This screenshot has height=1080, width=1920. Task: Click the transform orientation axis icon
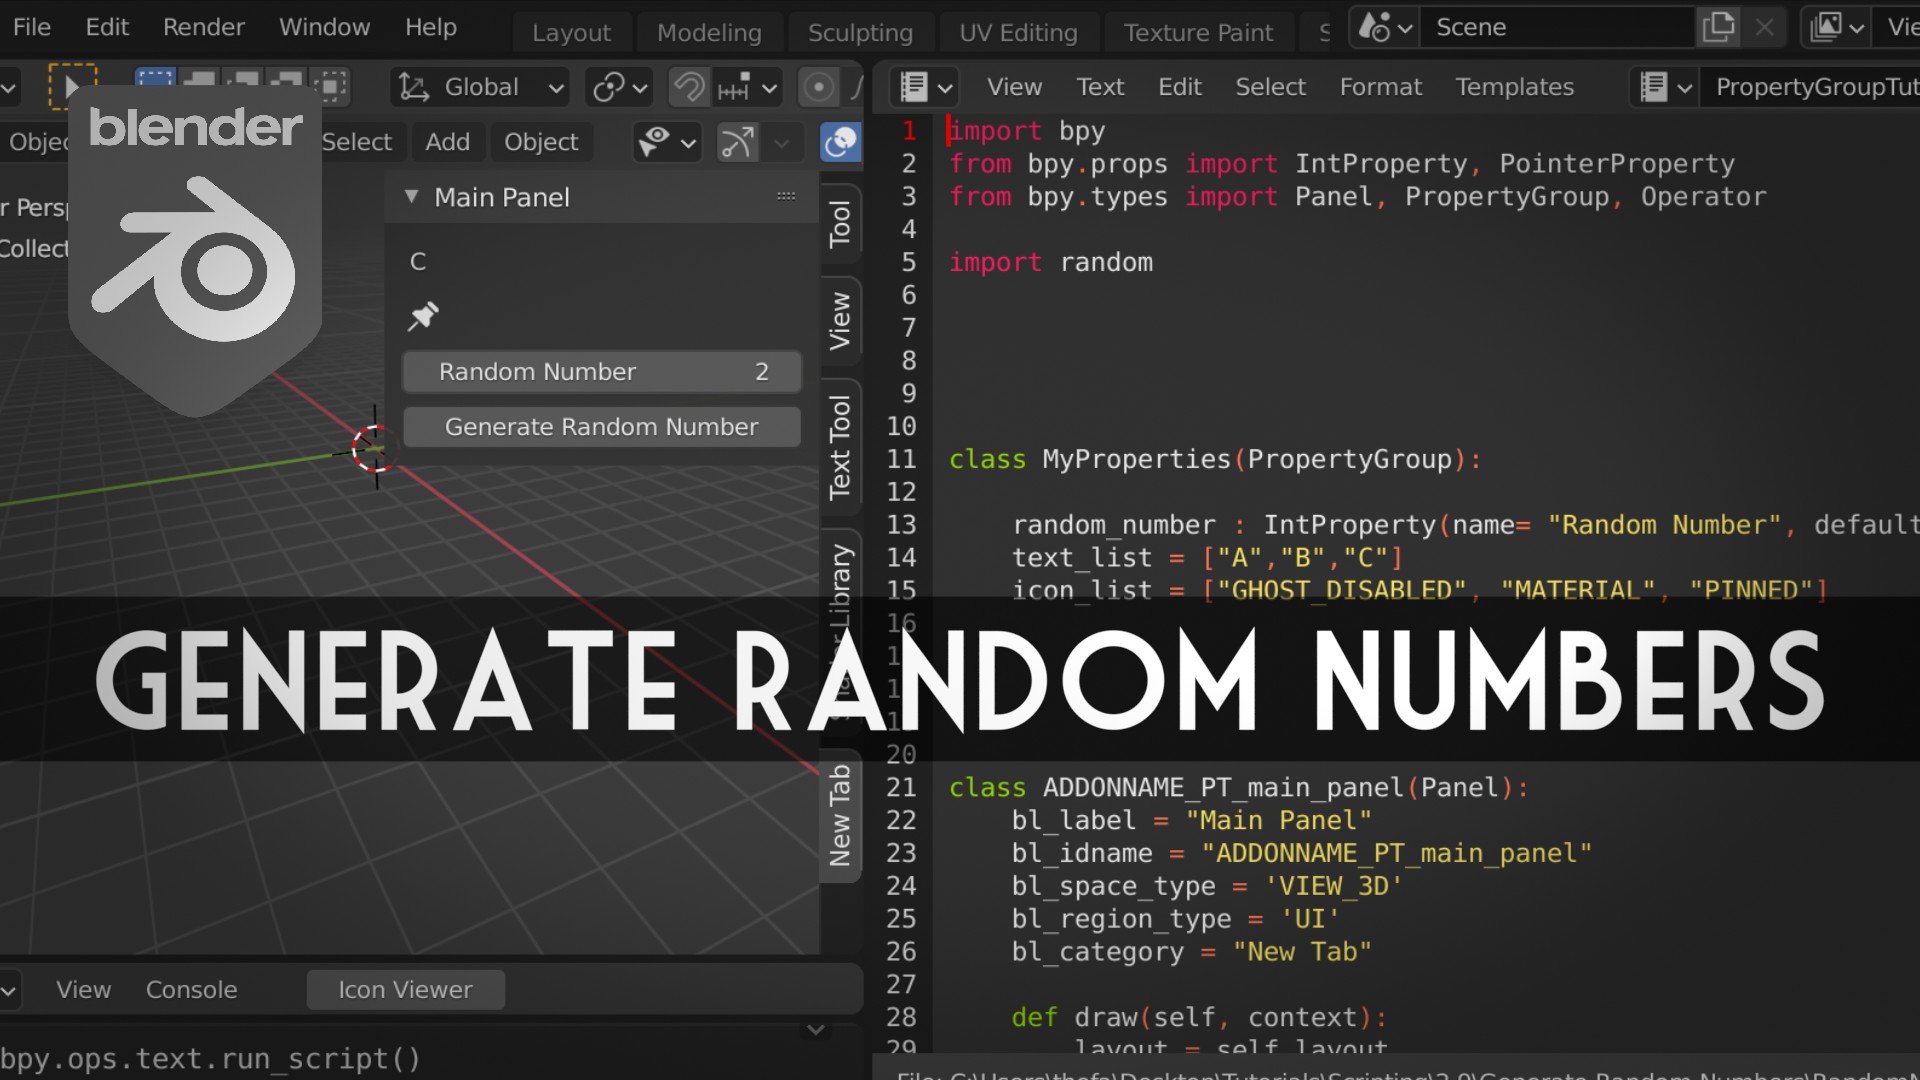coord(413,87)
